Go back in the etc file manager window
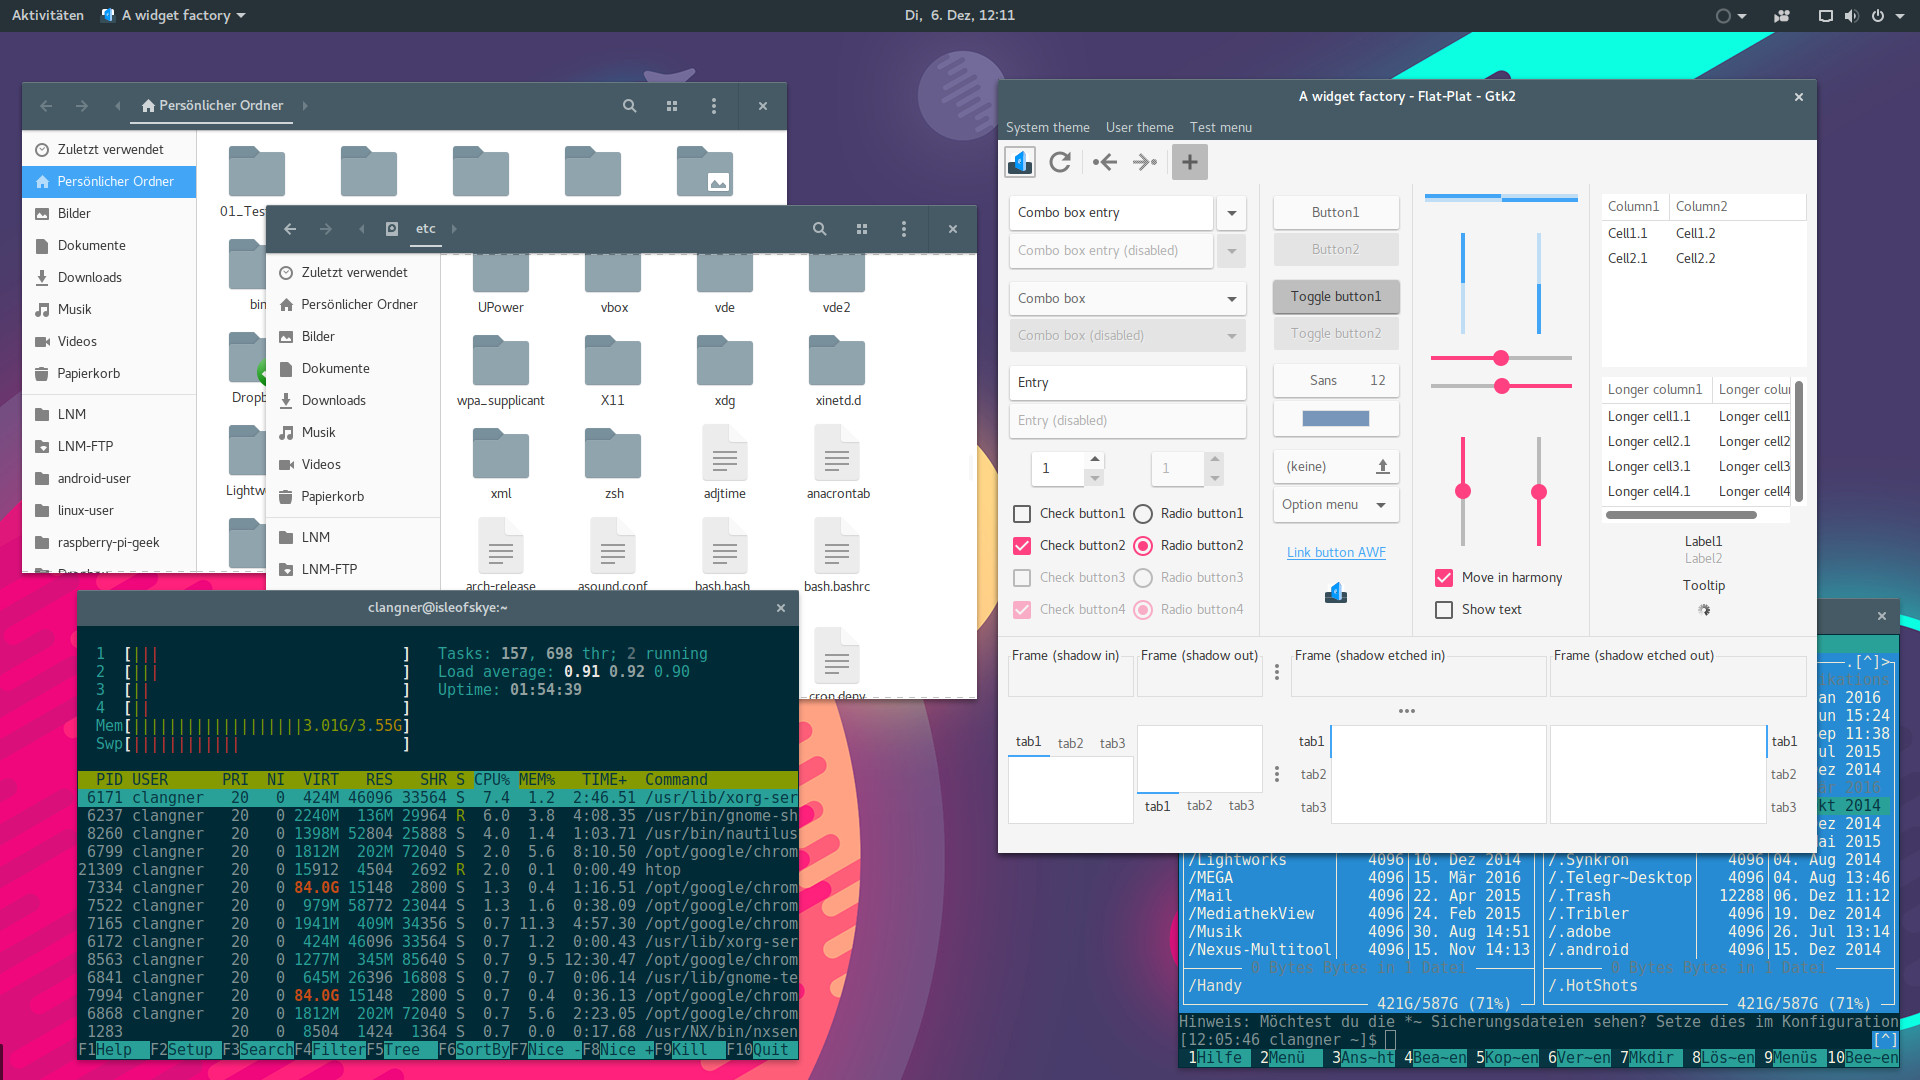This screenshot has width=1920, height=1080. [290, 229]
